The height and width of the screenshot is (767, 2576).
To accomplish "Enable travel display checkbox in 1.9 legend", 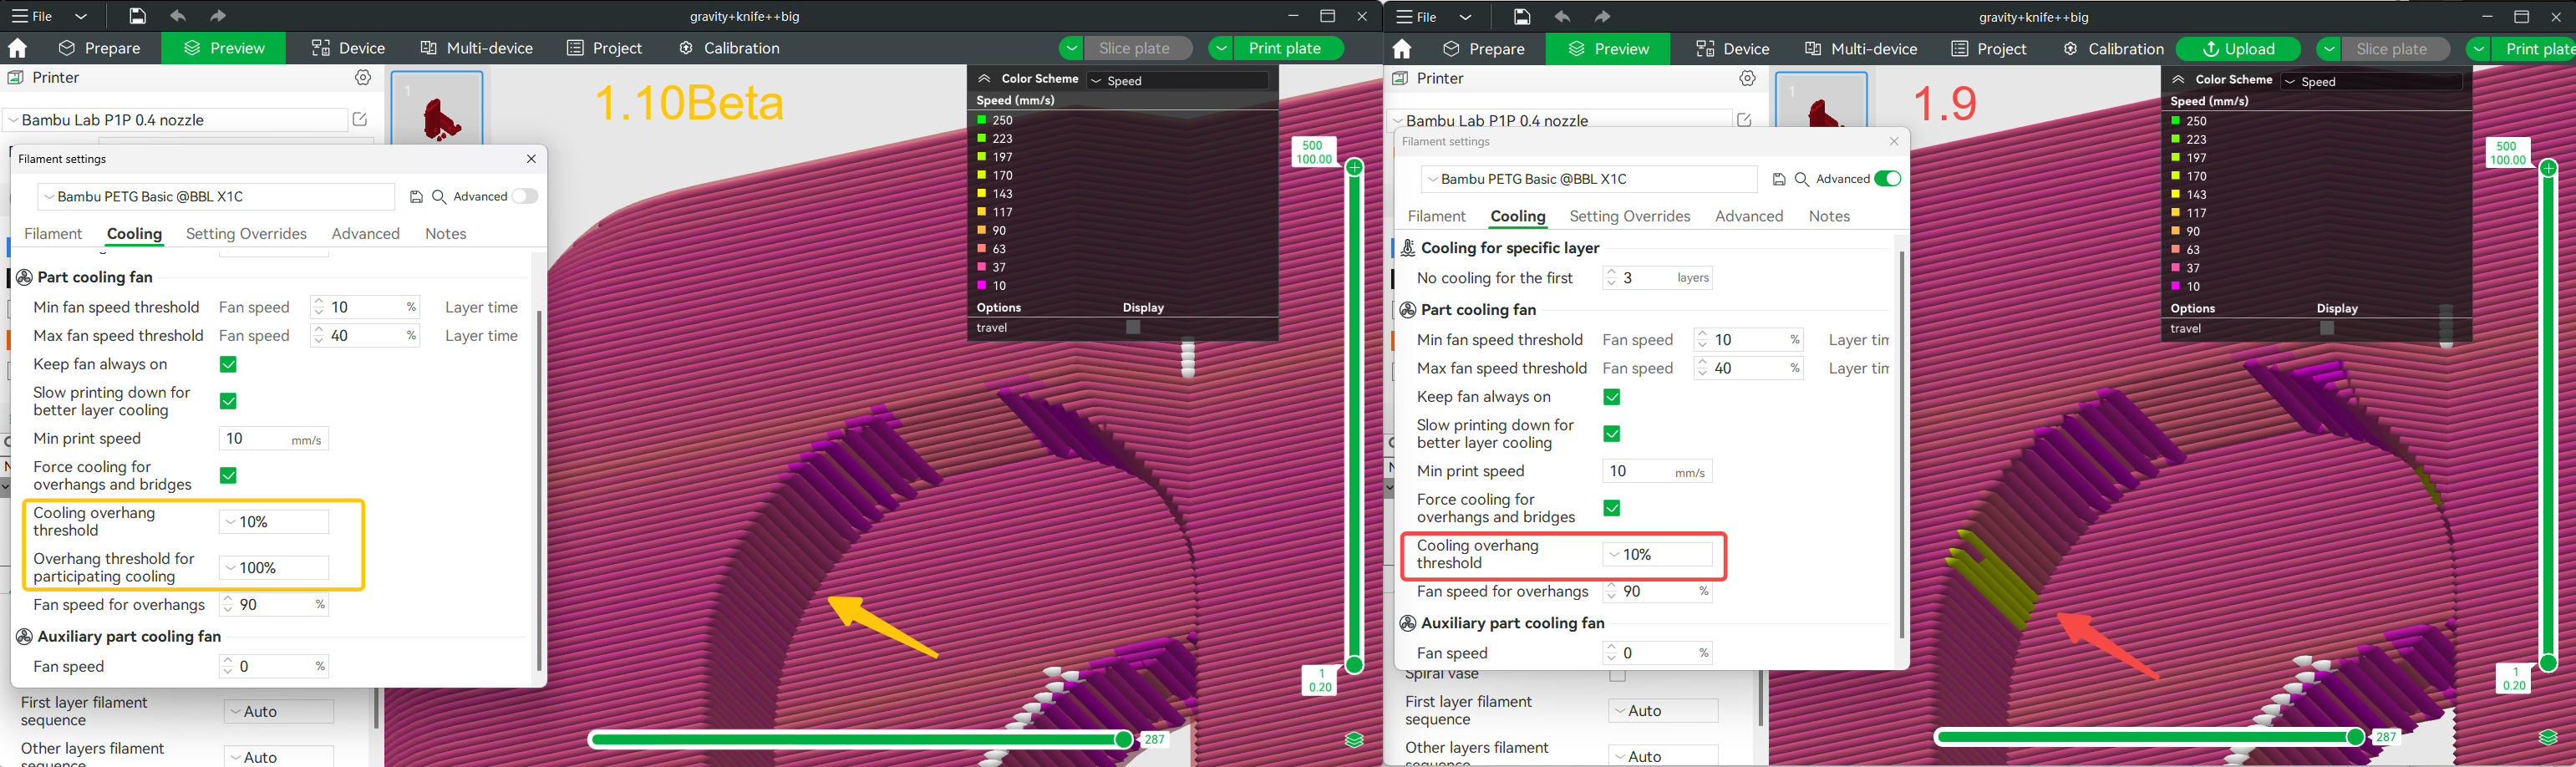I will (2327, 328).
